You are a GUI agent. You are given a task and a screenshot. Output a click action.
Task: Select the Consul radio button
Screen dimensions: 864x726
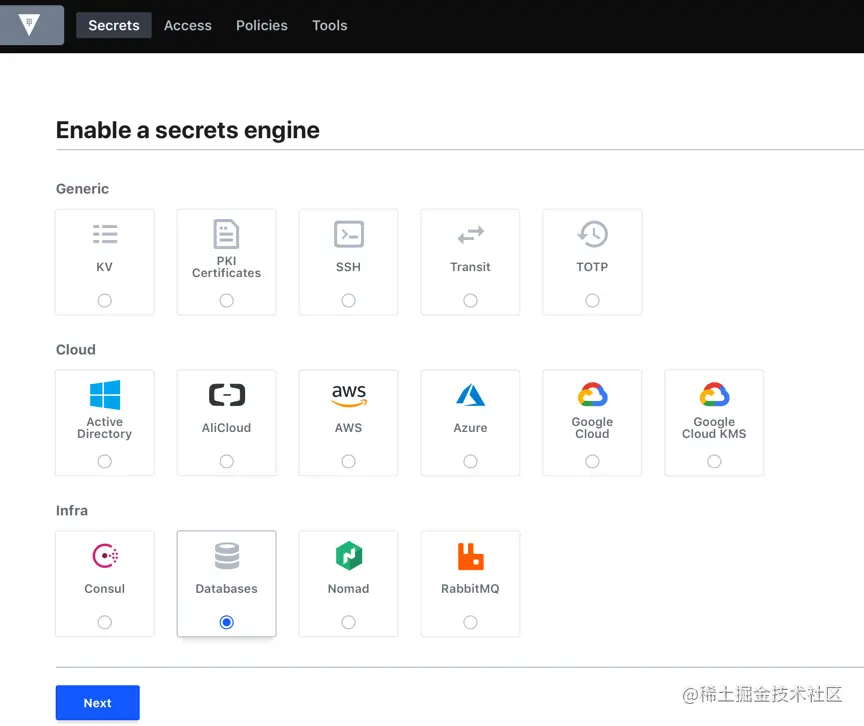coord(105,622)
